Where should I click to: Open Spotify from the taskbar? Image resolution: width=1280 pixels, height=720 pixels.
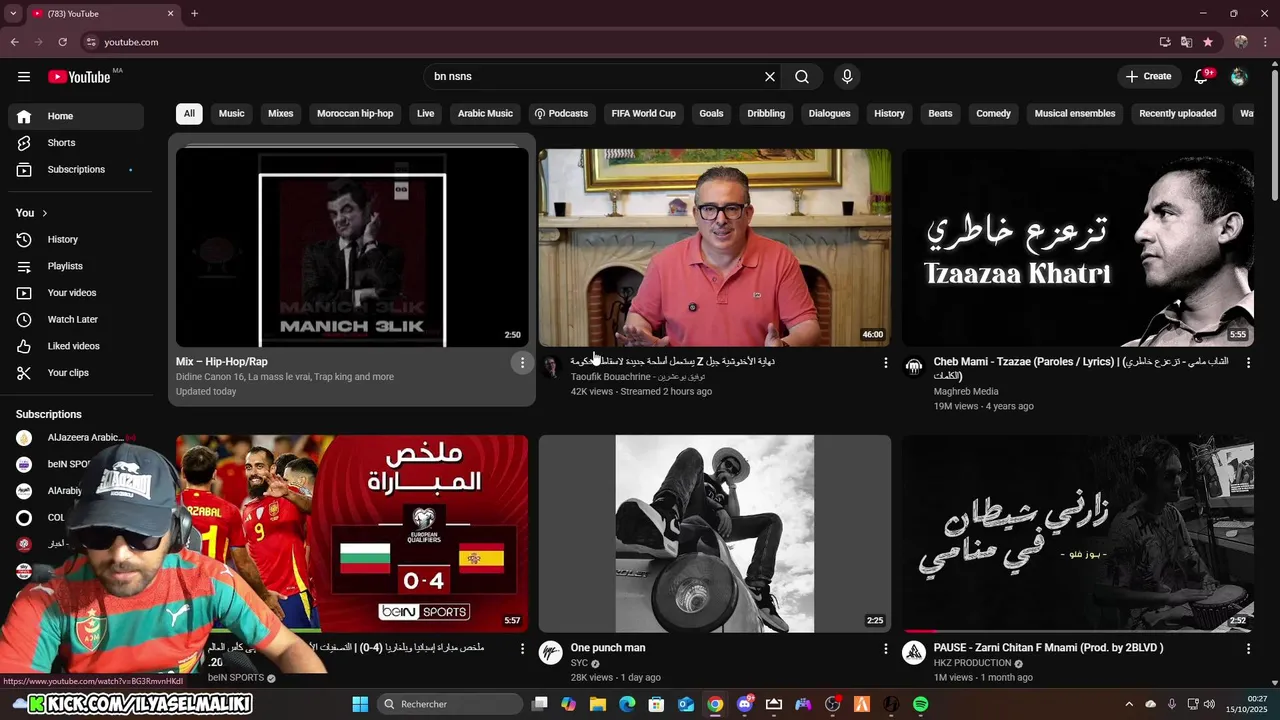click(920, 704)
